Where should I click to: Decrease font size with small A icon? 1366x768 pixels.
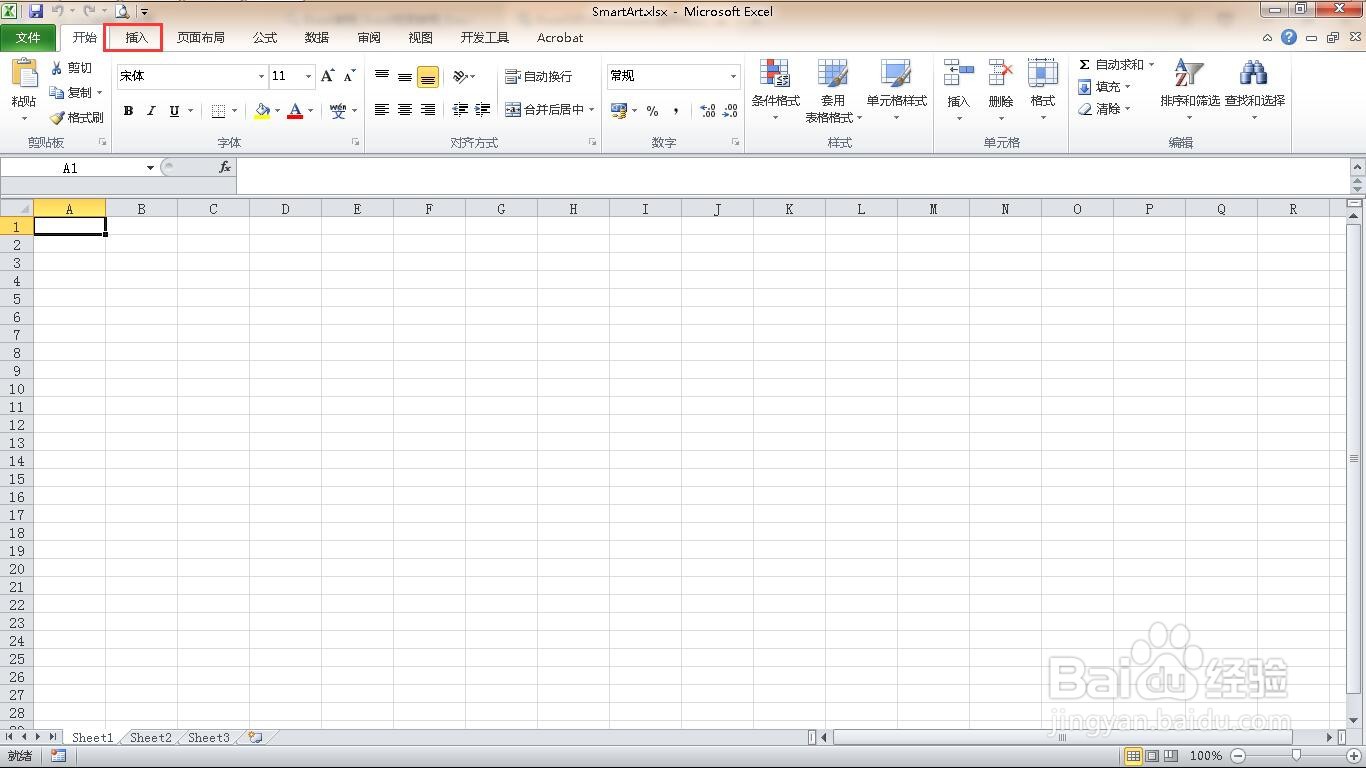pyautogui.click(x=349, y=76)
